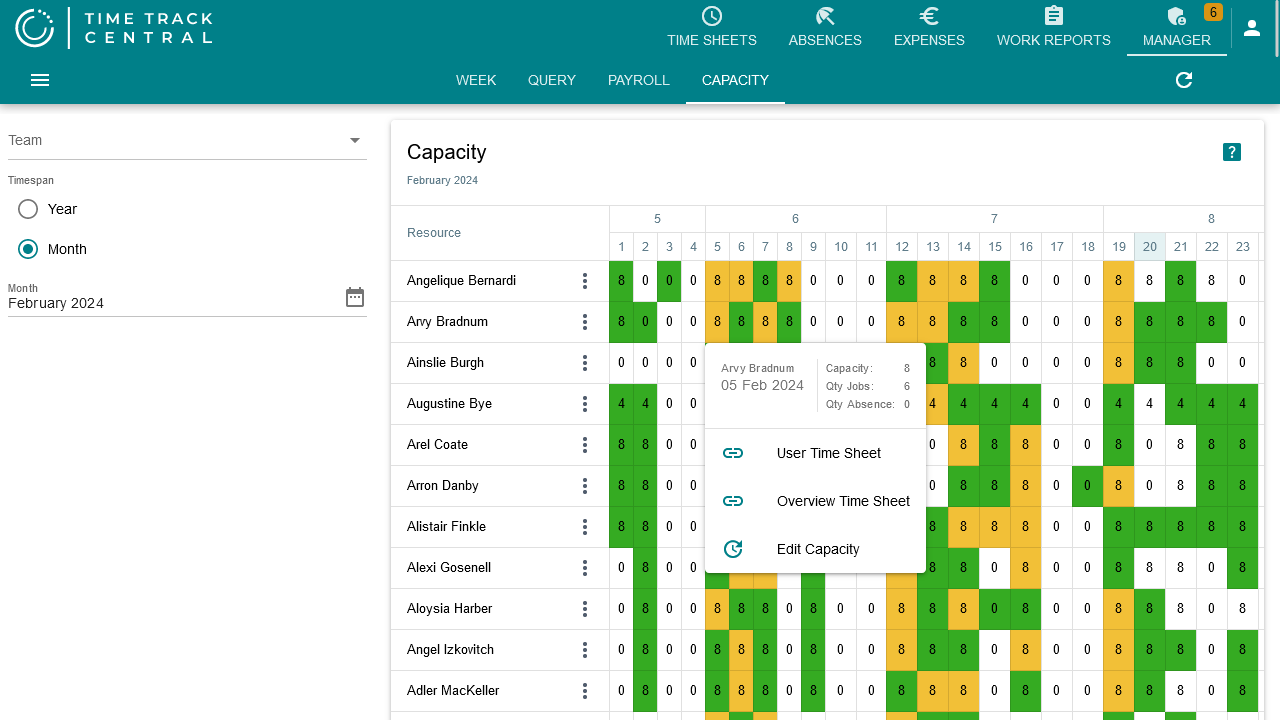
Task: Select the Year timespan radio button
Action: (28, 209)
